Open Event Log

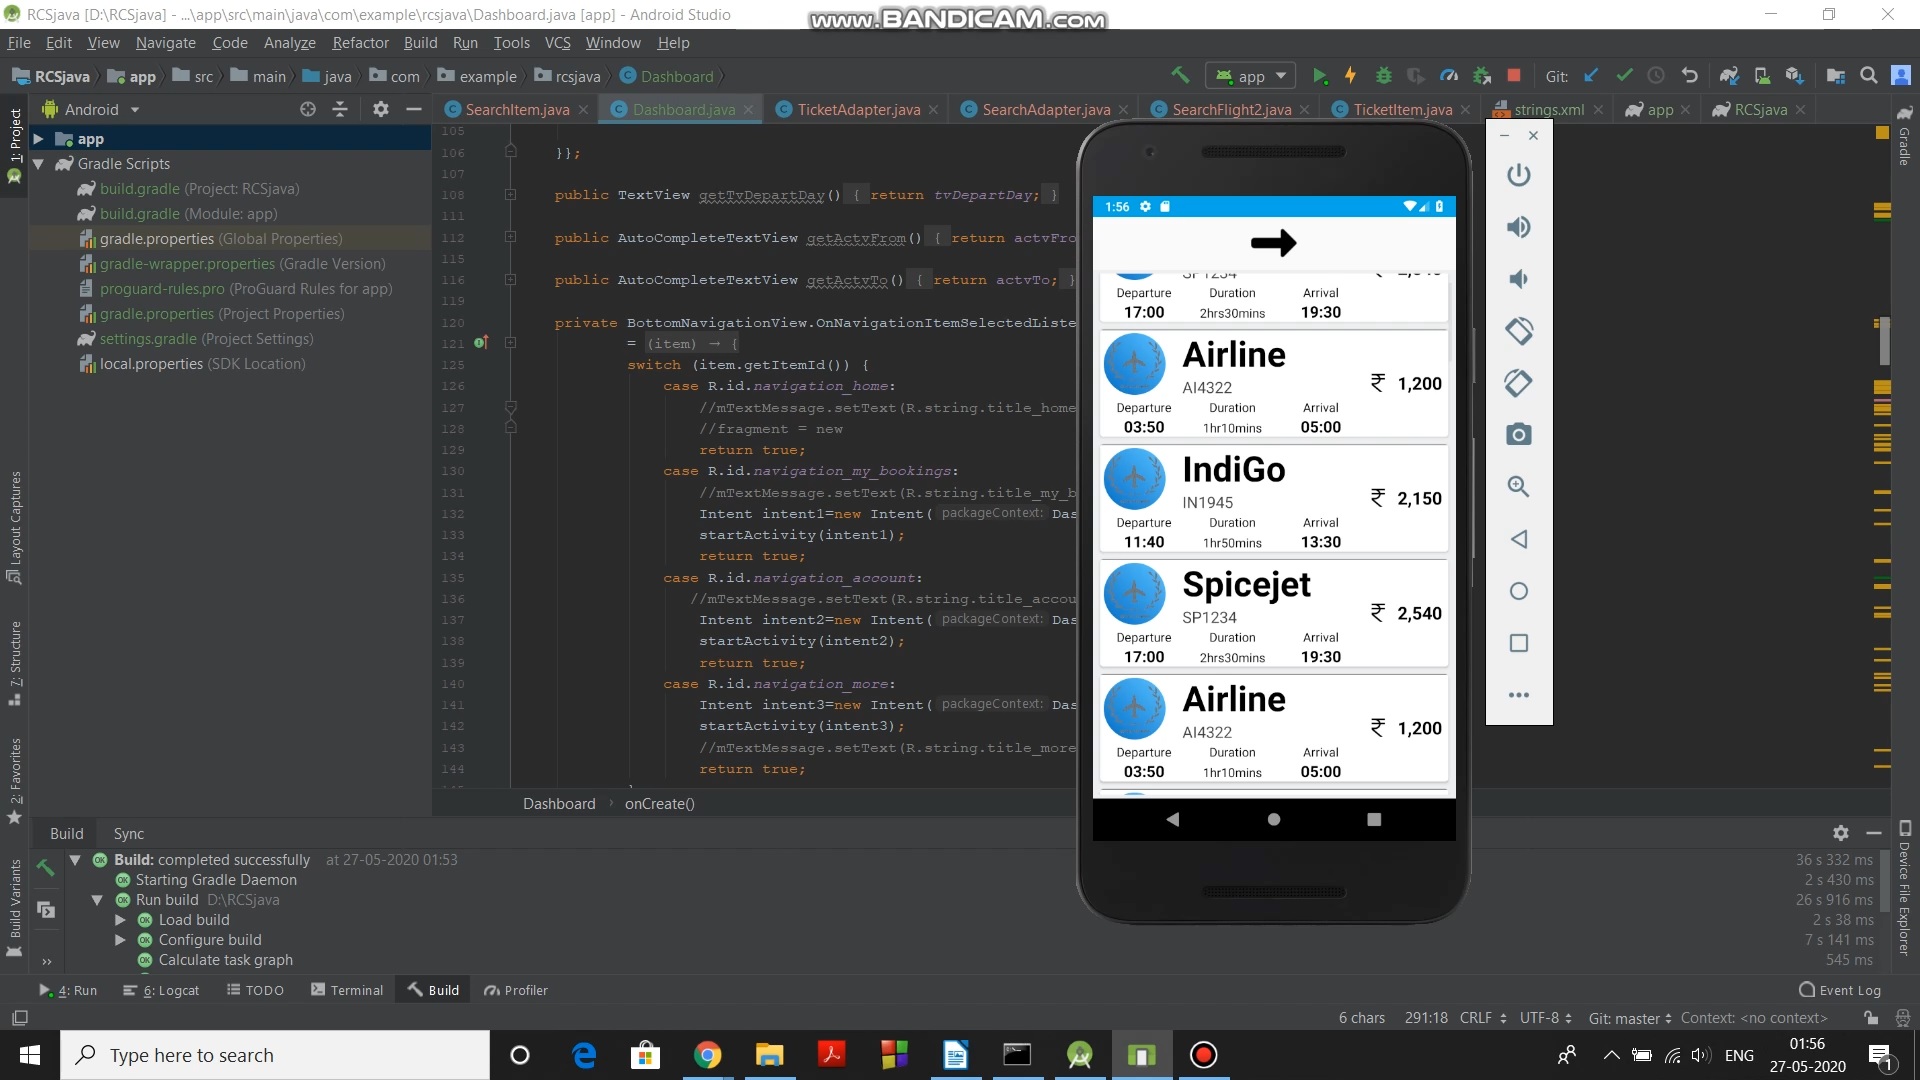pos(1840,990)
